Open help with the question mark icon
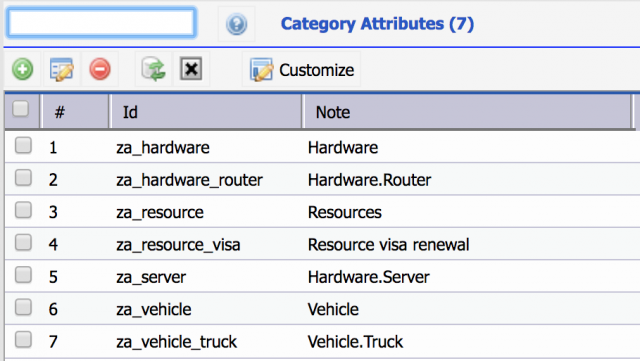 click(x=236, y=24)
